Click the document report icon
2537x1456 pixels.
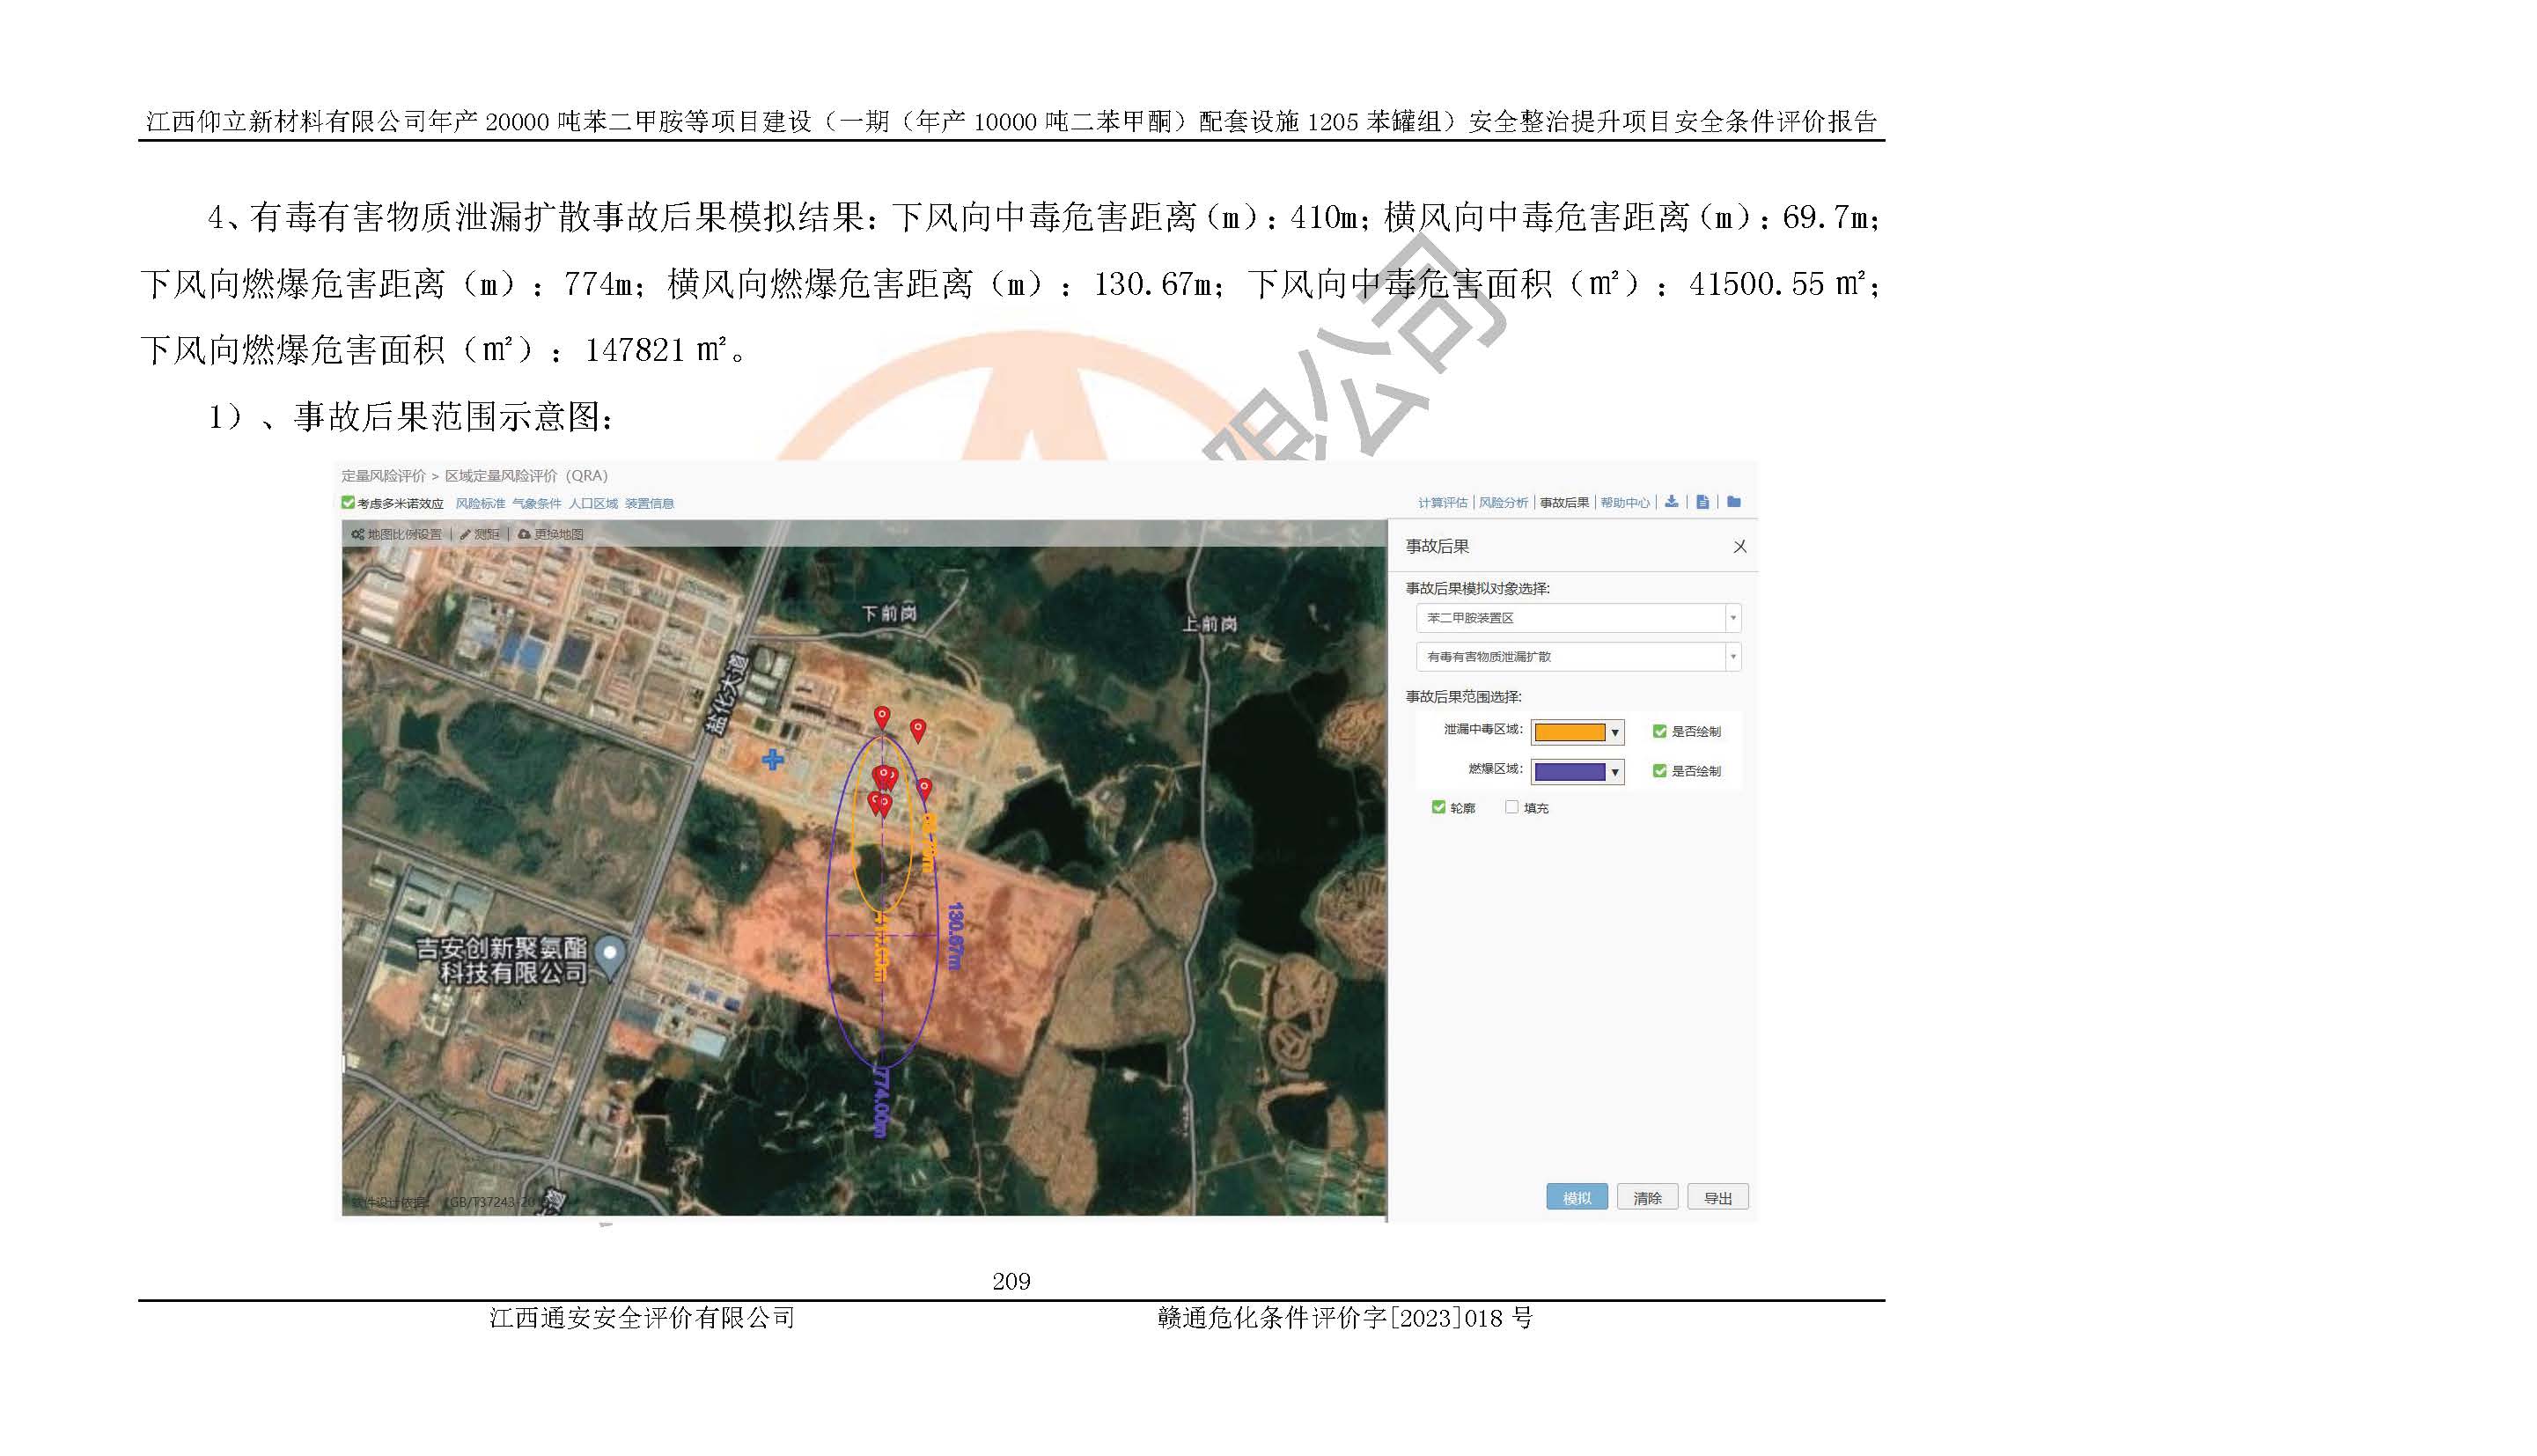1702,502
